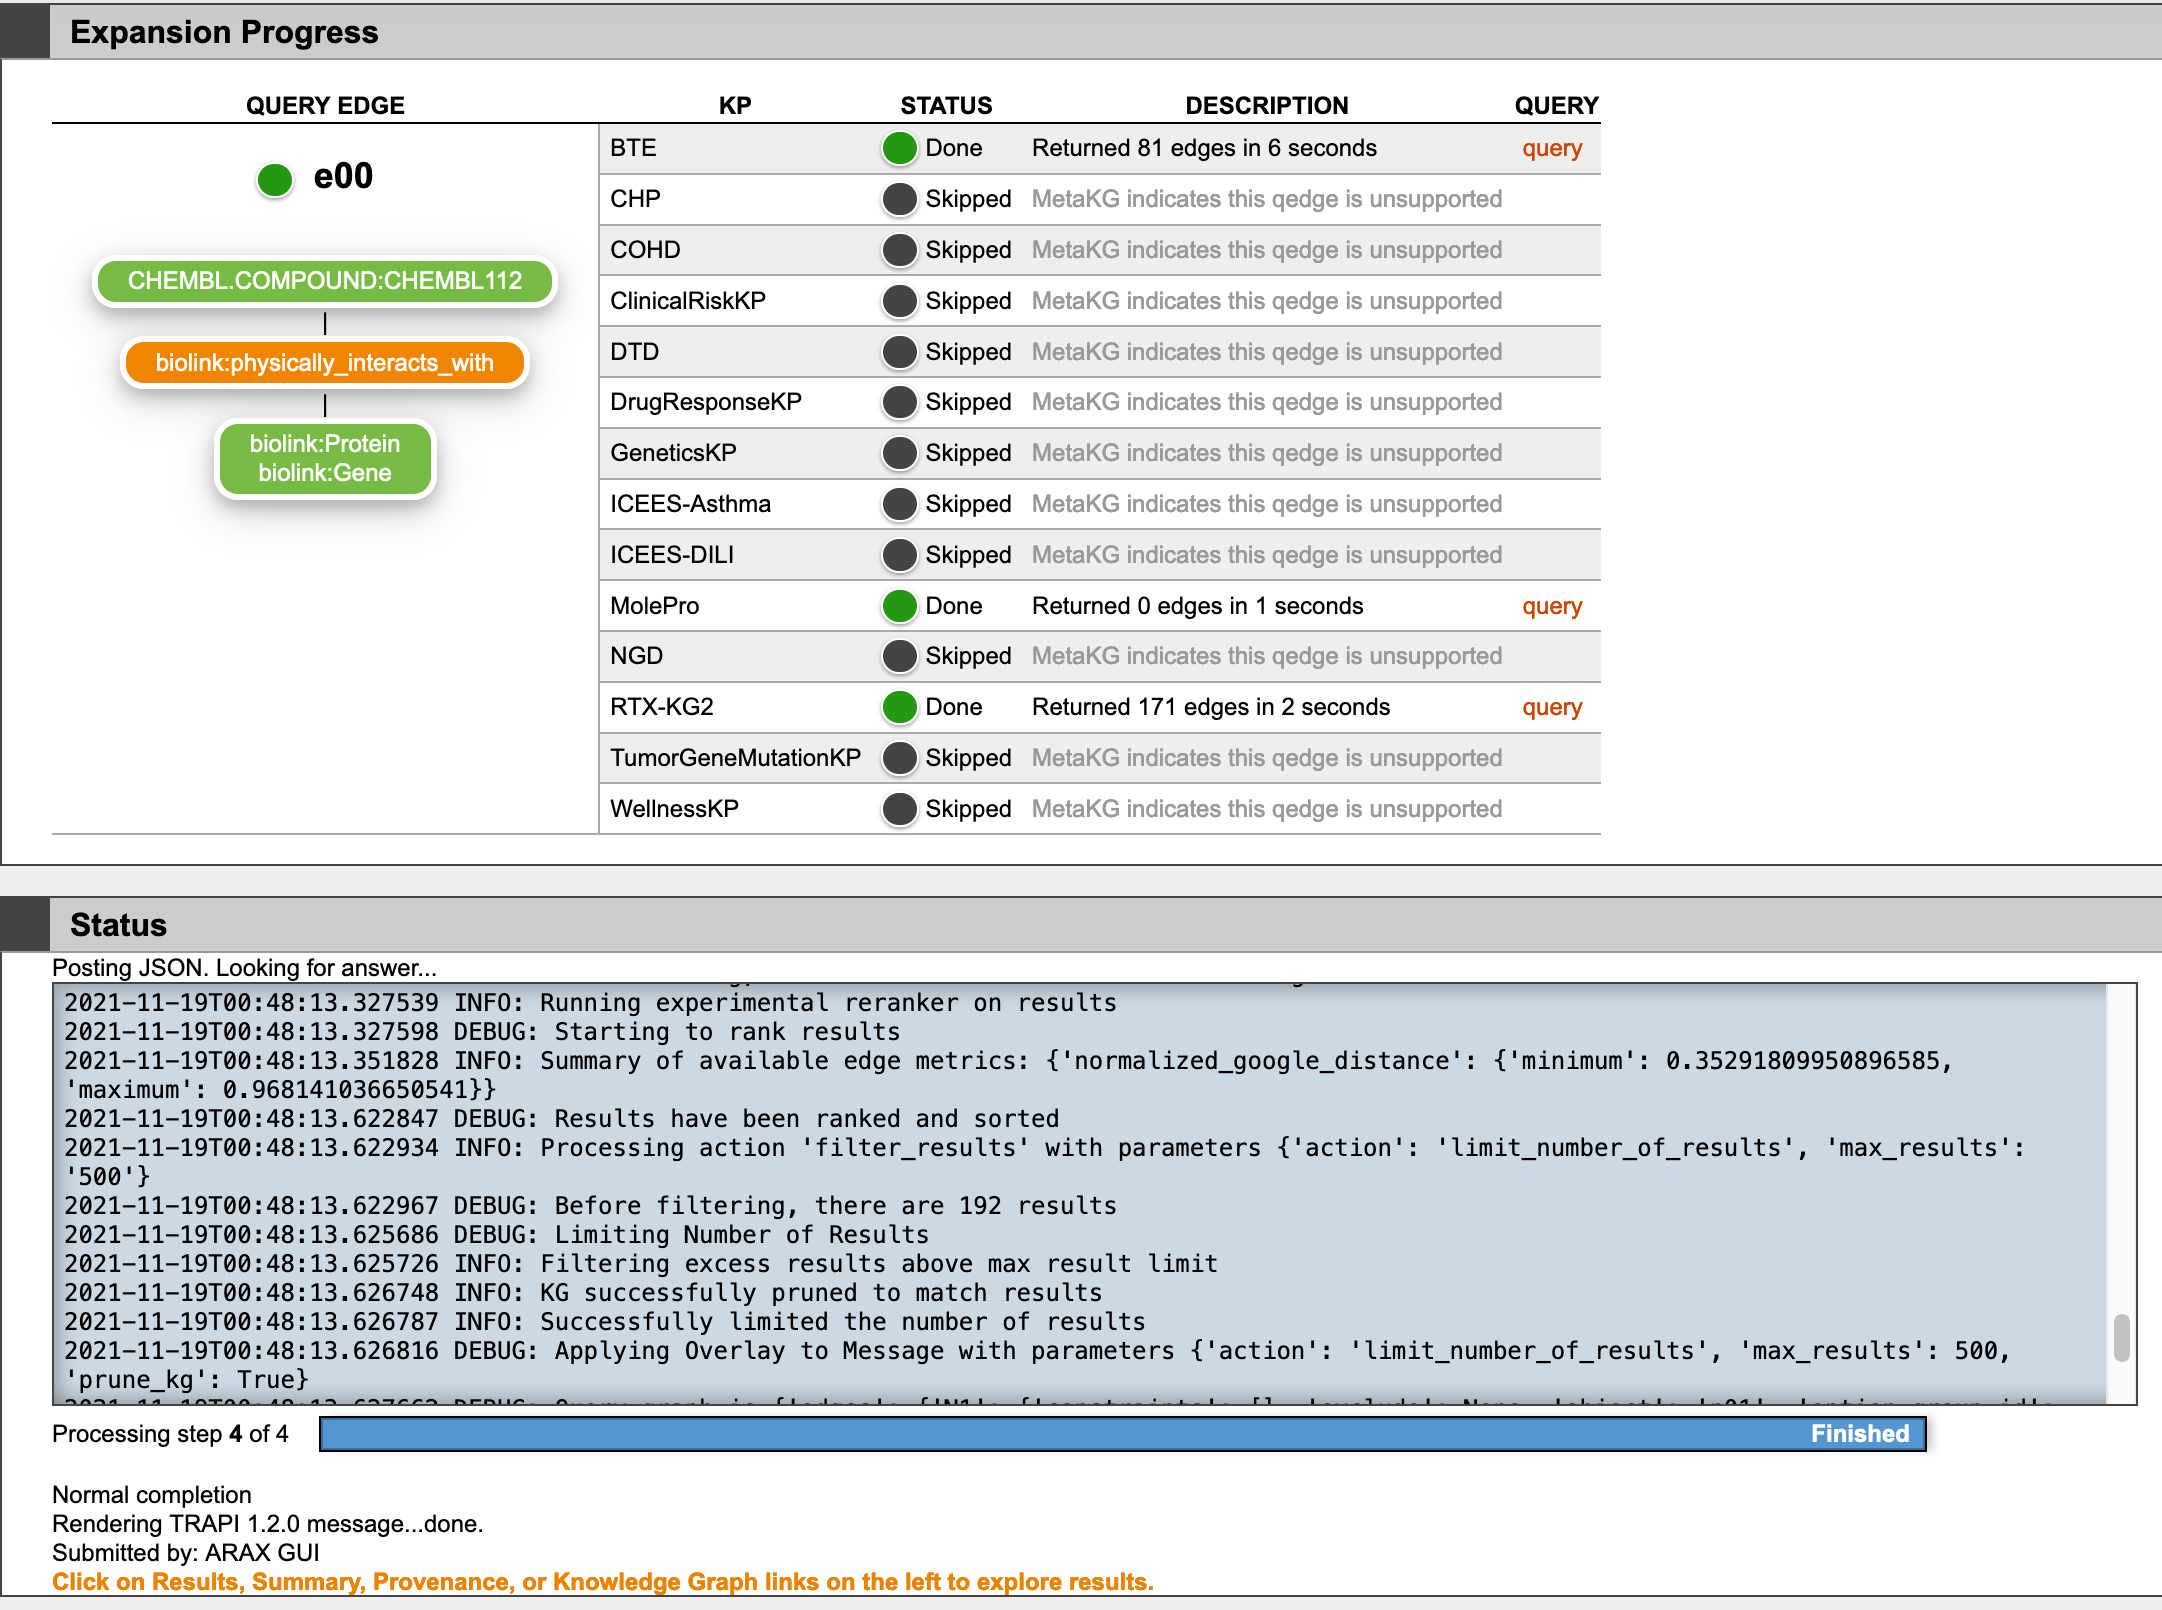The width and height of the screenshot is (2162, 1610).
Task: Click the grey Skipped indicator for CHP
Action: tap(900, 199)
